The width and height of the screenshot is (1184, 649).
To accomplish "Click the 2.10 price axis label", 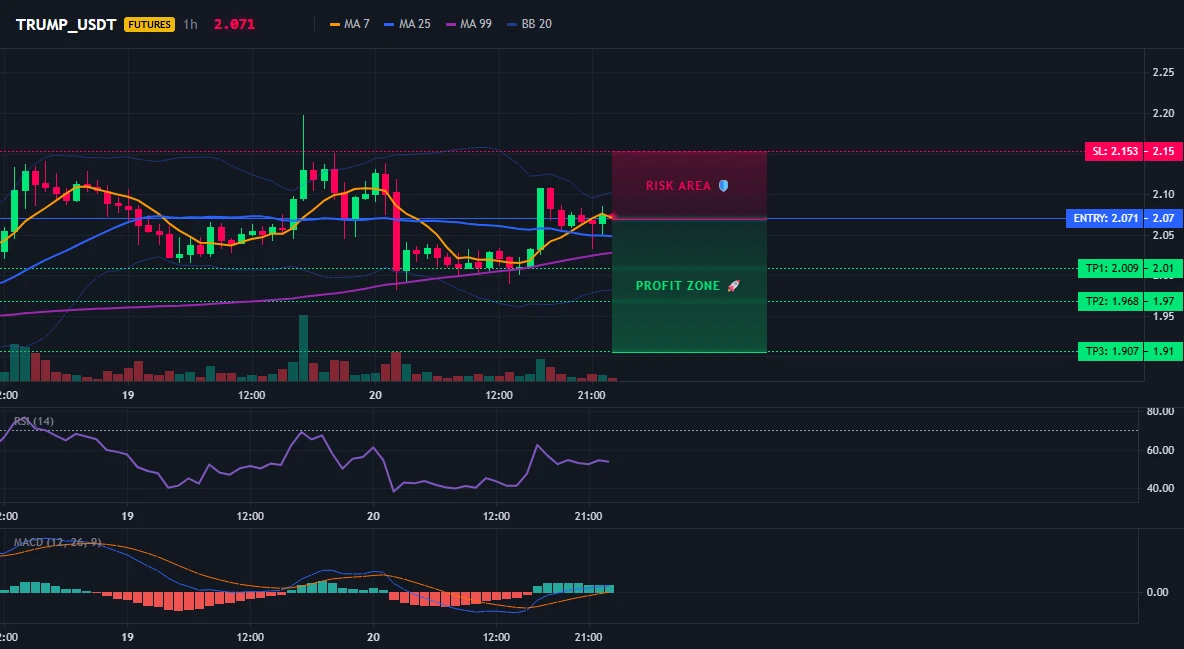I will [1163, 194].
